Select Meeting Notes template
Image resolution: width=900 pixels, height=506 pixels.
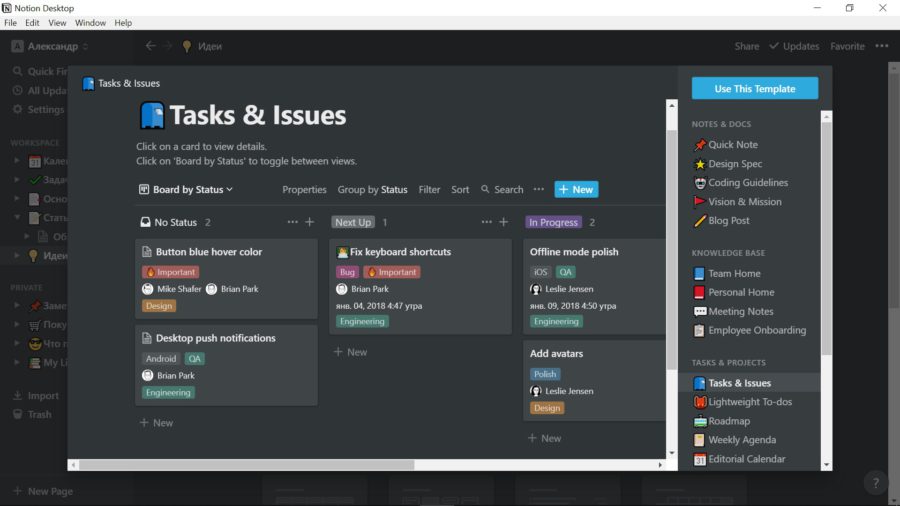coord(734,312)
